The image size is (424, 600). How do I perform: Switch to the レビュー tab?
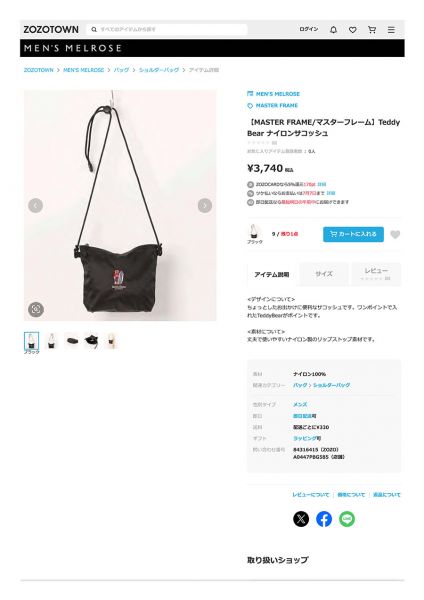coord(376,274)
